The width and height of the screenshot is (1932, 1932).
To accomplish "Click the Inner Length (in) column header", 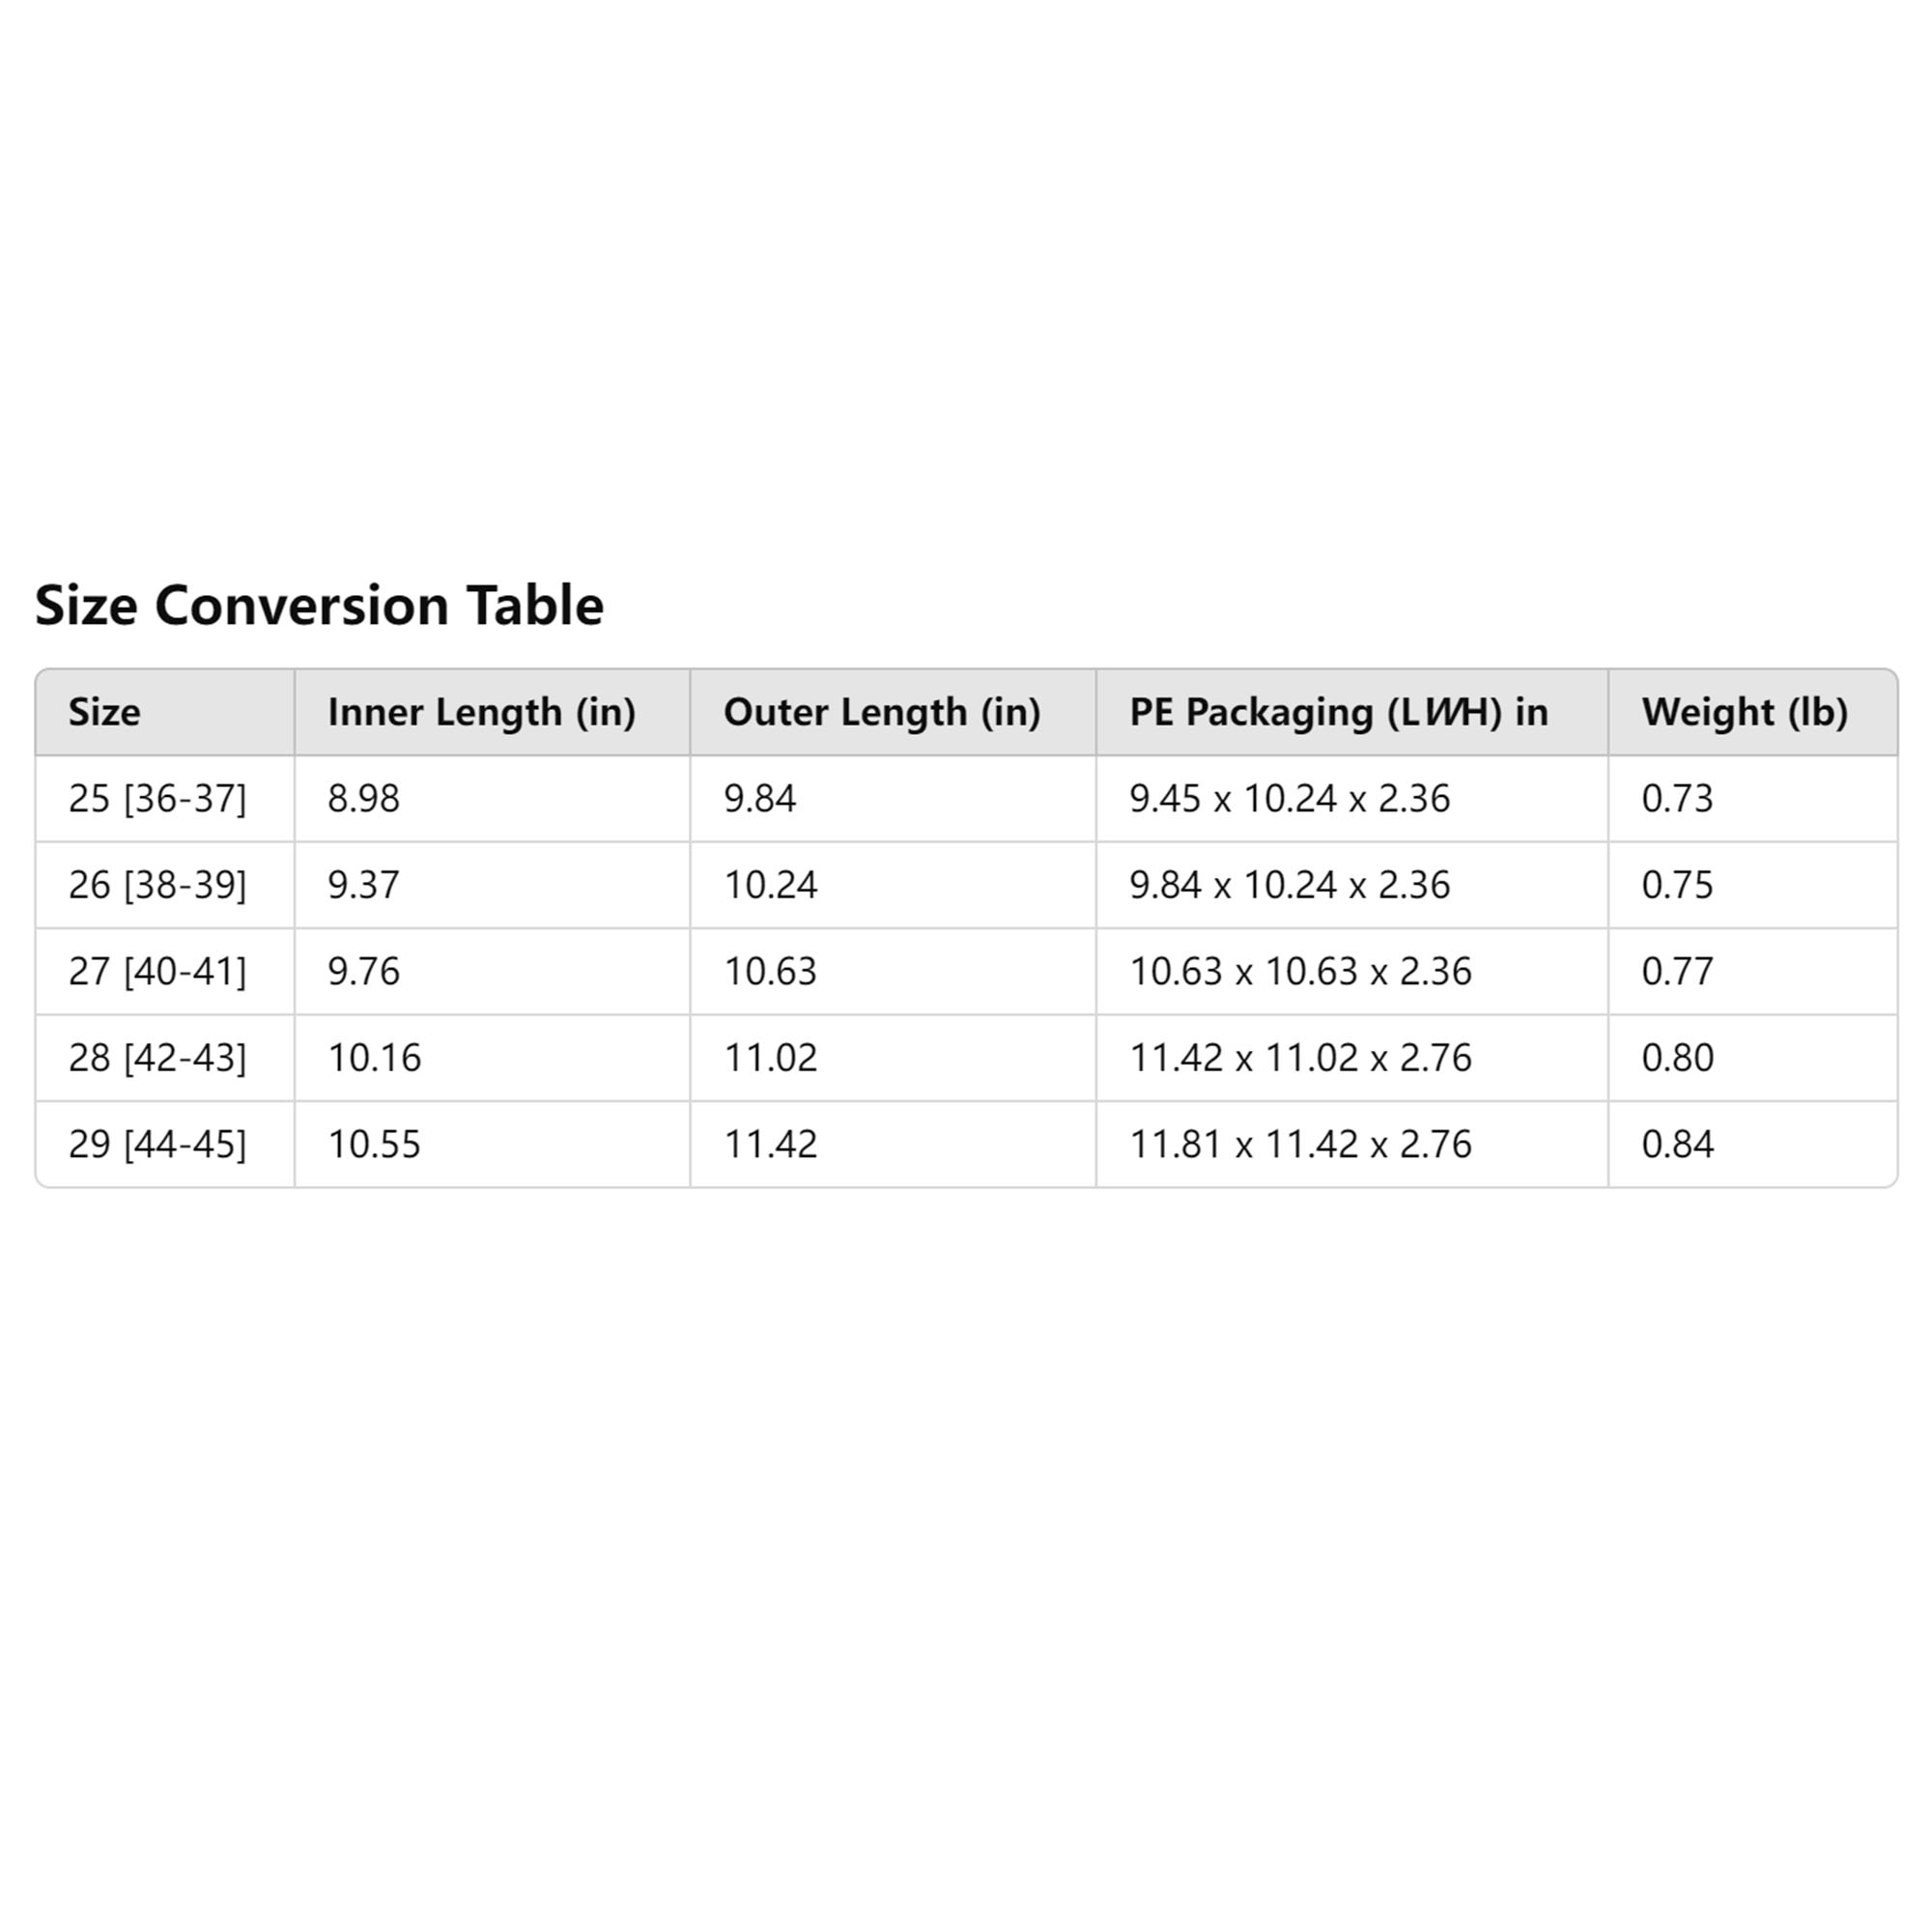I will click(x=481, y=712).
